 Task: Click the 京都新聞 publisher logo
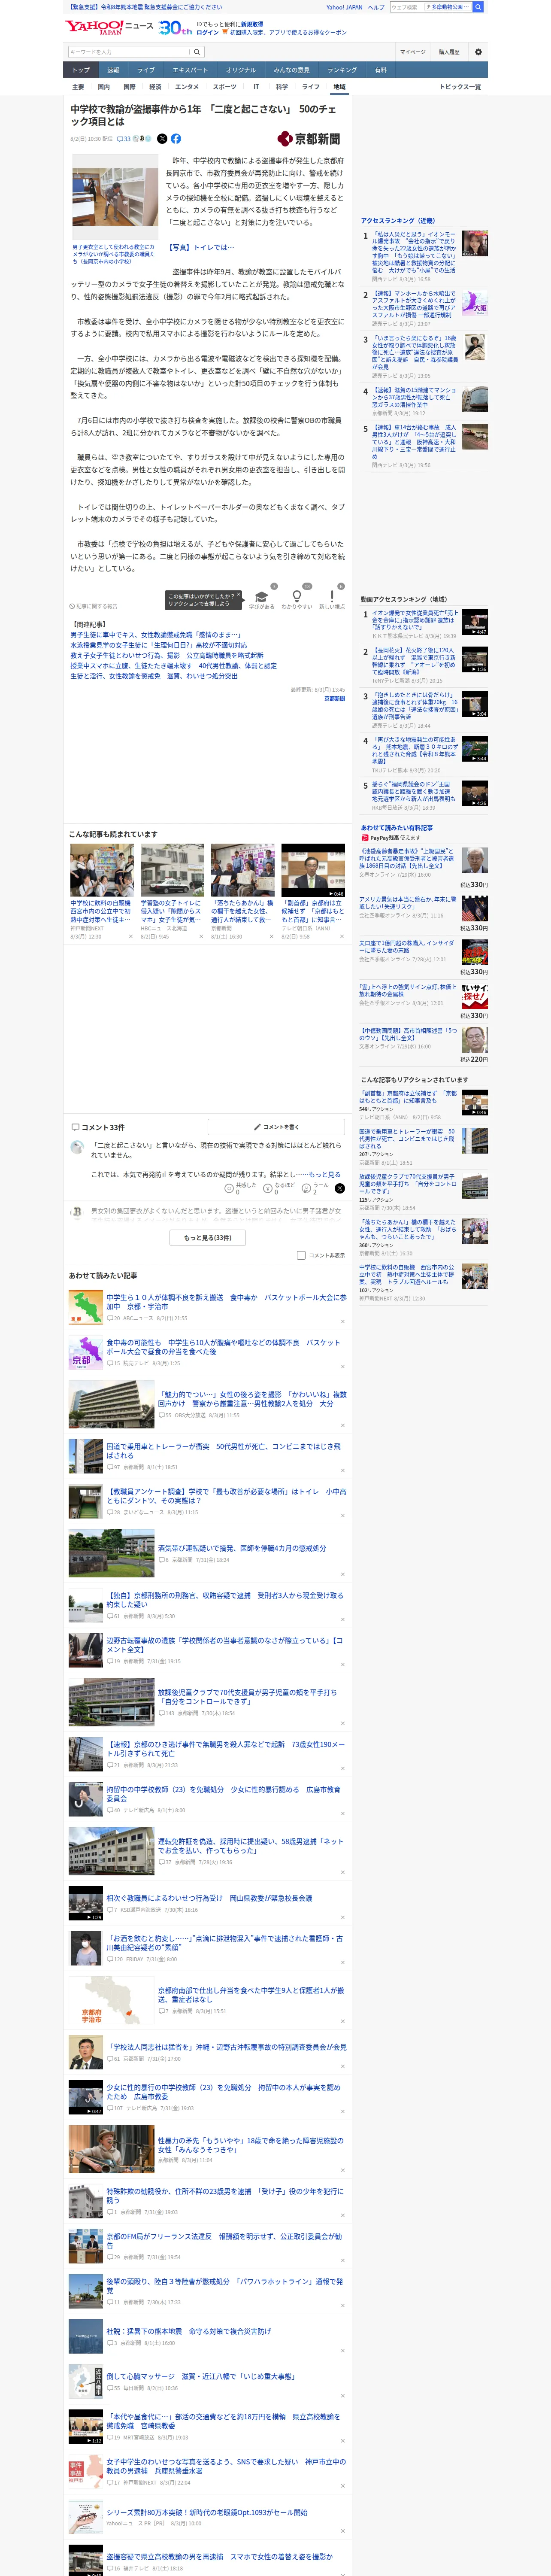310,139
